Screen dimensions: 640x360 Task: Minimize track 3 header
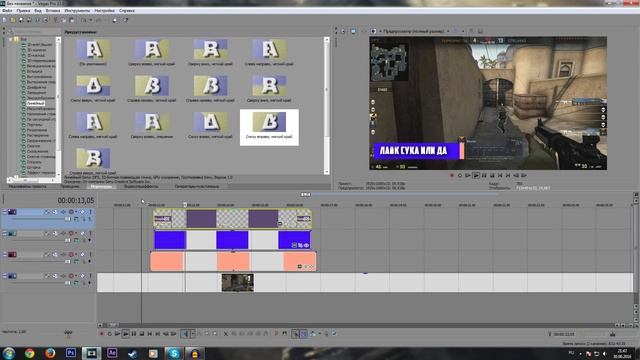click(4, 254)
